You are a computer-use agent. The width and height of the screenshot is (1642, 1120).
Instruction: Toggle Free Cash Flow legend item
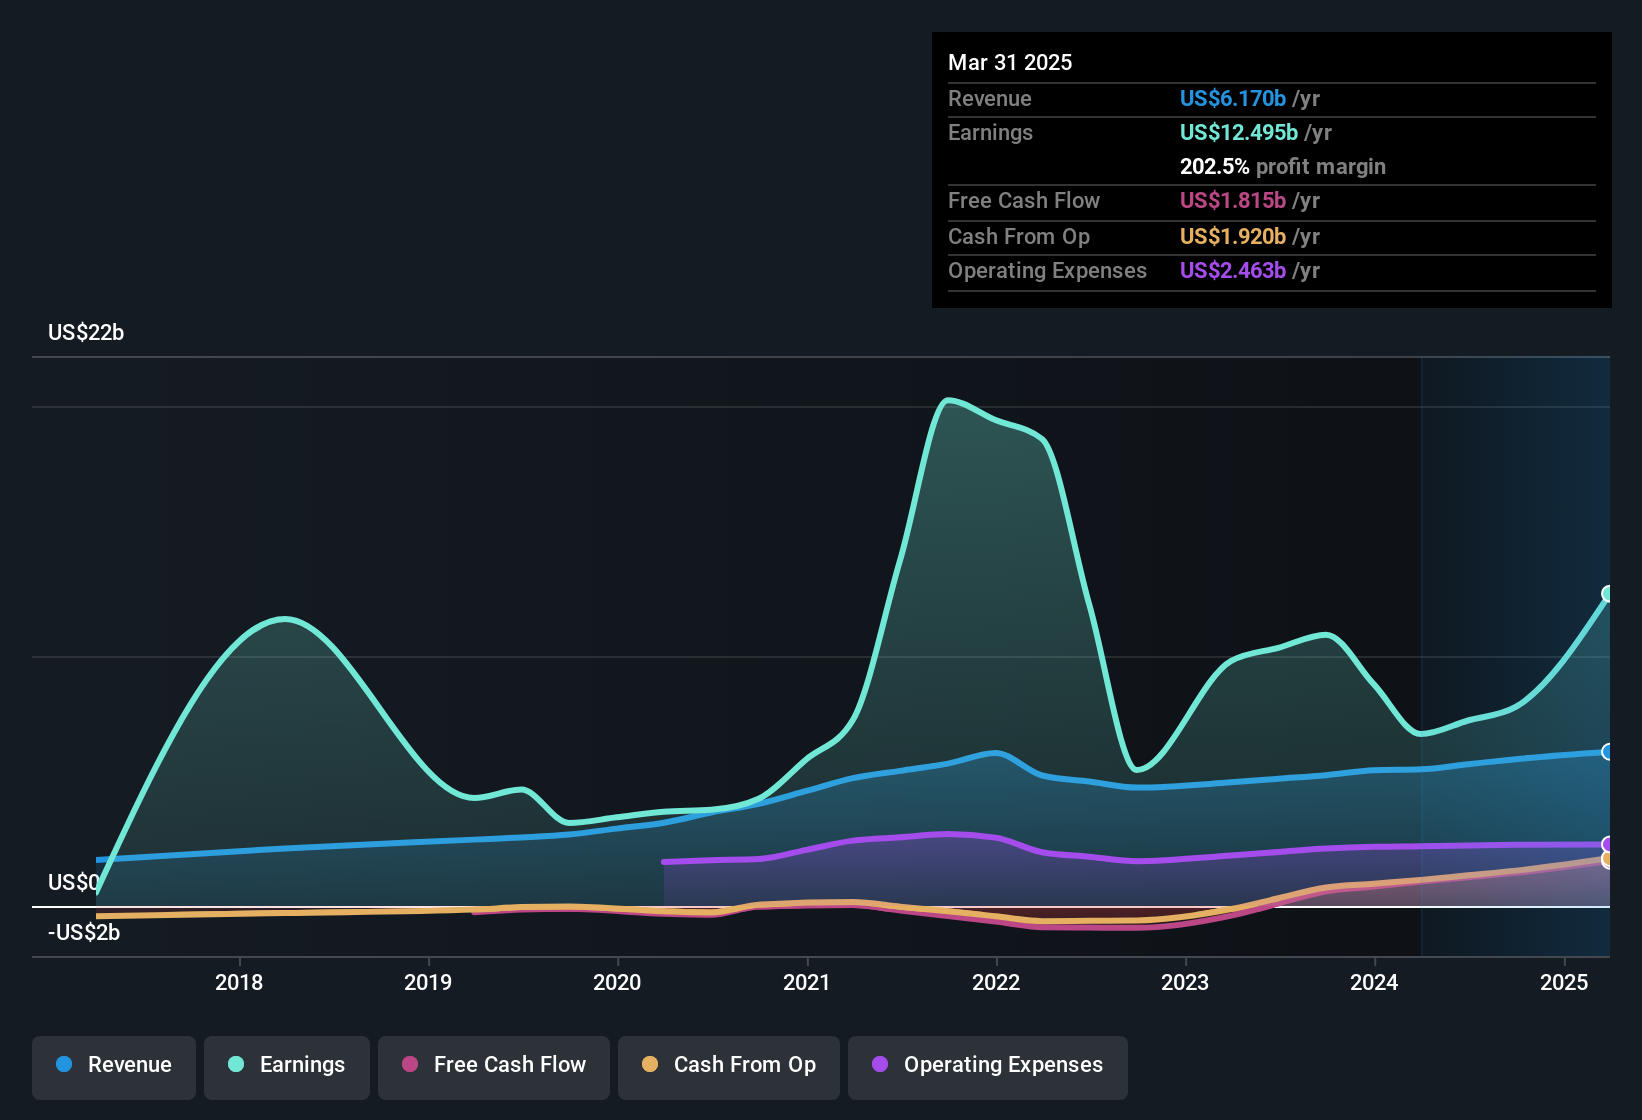(494, 1065)
